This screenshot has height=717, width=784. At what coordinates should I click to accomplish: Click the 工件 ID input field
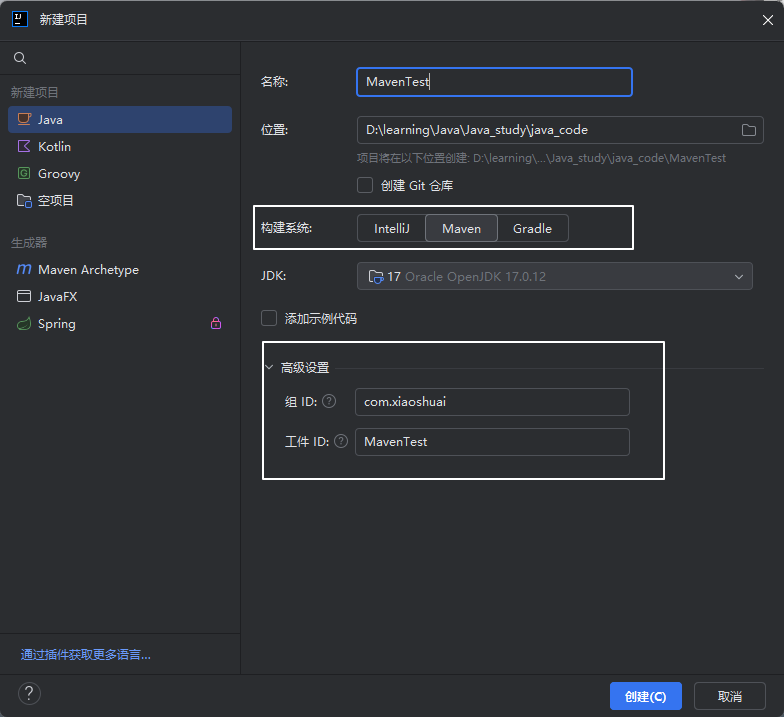(492, 442)
